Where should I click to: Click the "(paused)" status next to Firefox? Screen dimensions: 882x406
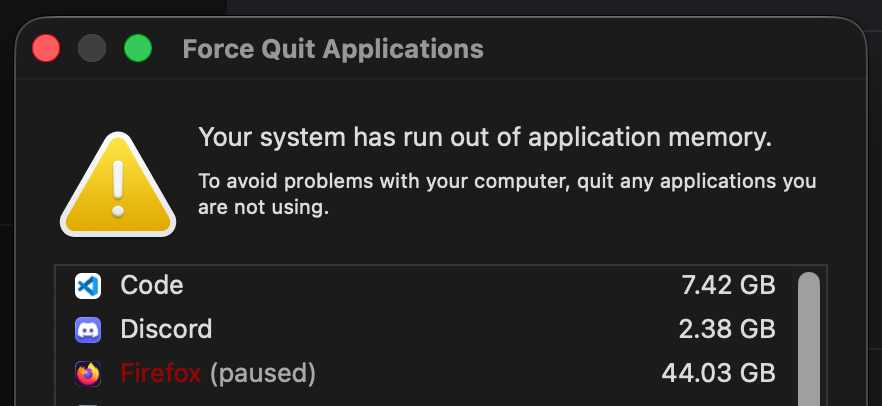[262, 374]
